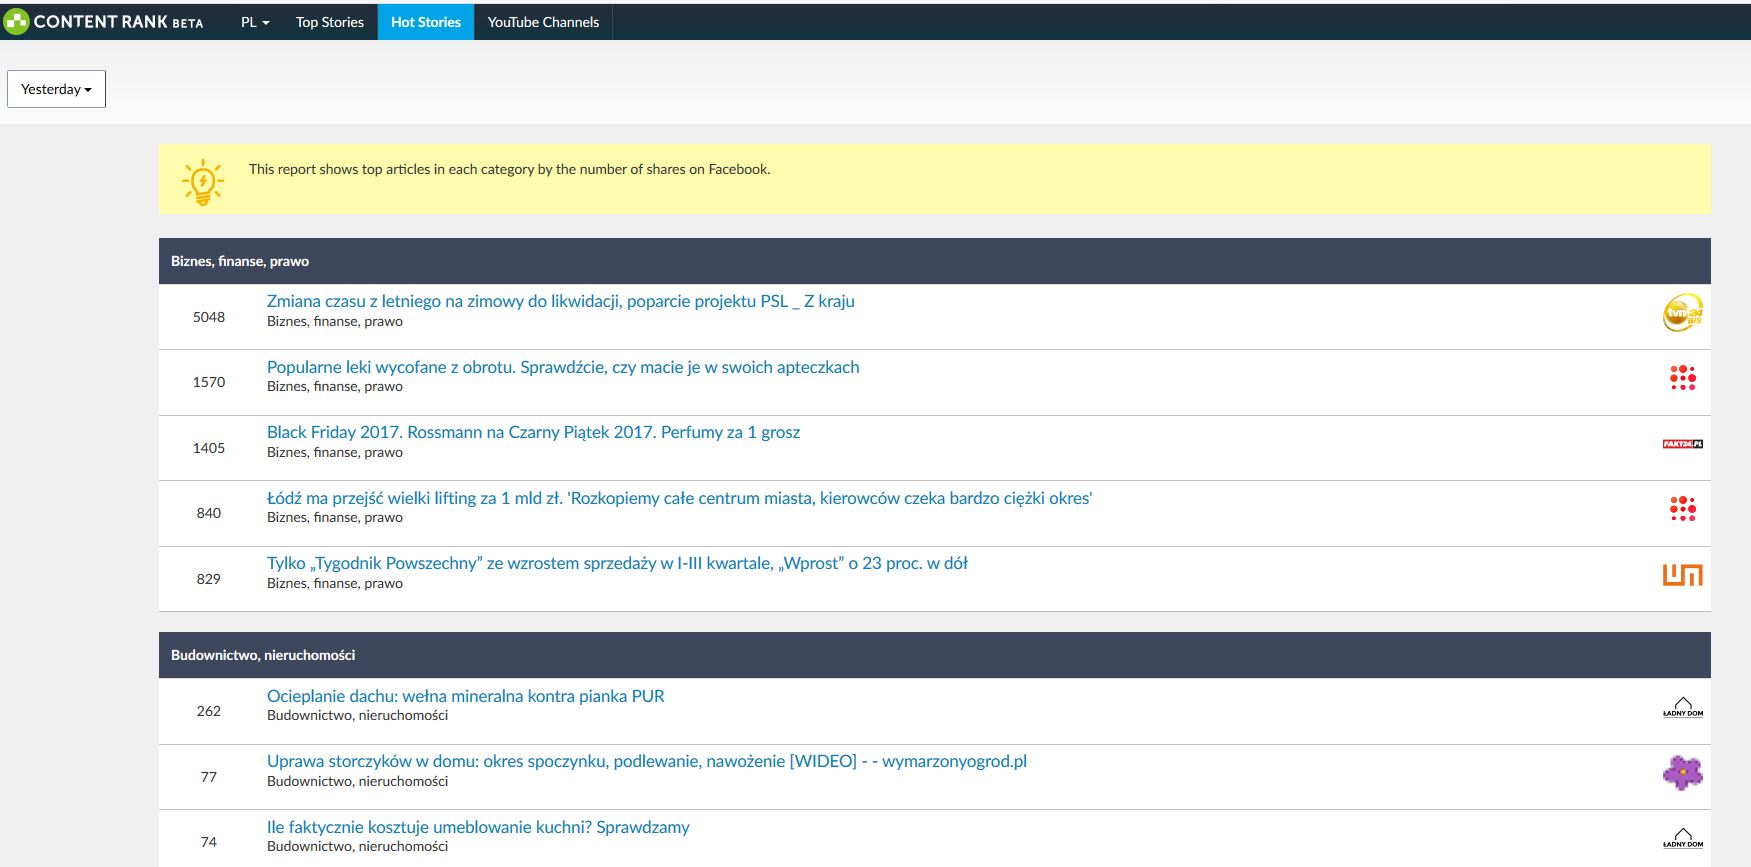The width and height of the screenshot is (1751, 867).
Task: Click the TVN24 source icon
Action: pos(1682,313)
